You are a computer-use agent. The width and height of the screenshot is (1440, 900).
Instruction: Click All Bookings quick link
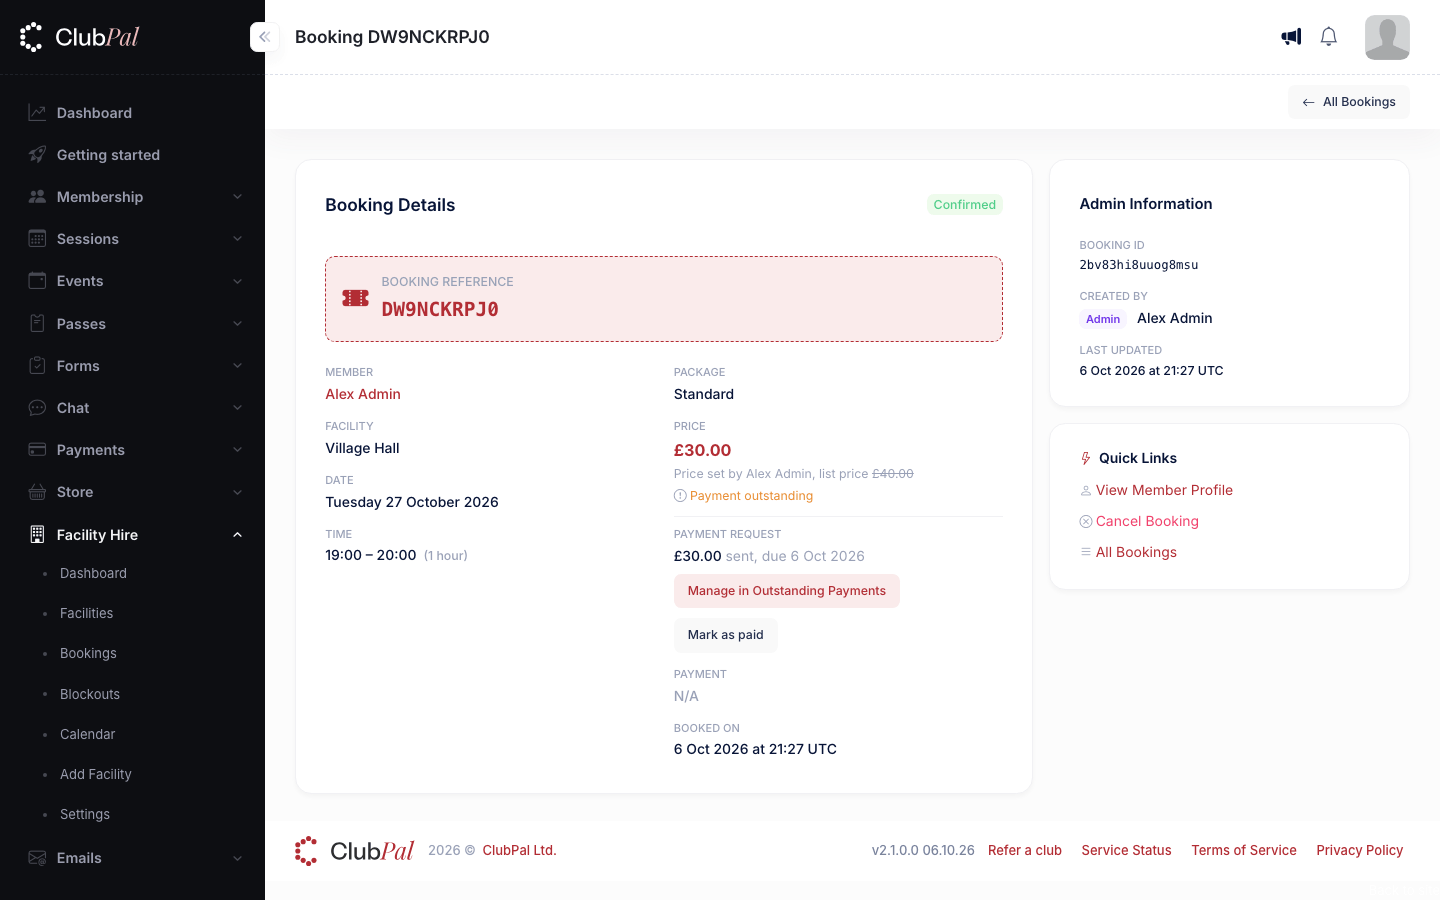[x=1136, y=552]
